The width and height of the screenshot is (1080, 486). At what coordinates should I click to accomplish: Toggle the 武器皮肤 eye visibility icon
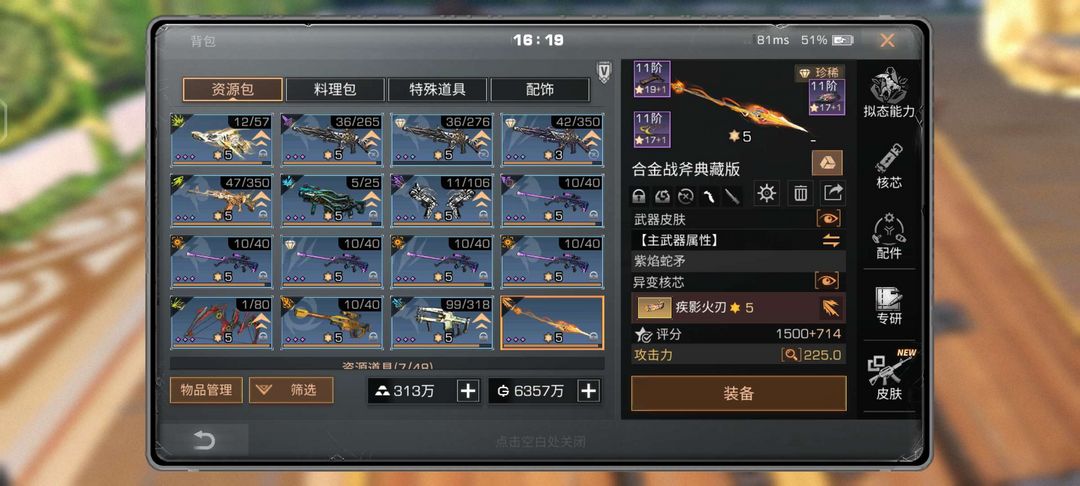coord(829,219)
